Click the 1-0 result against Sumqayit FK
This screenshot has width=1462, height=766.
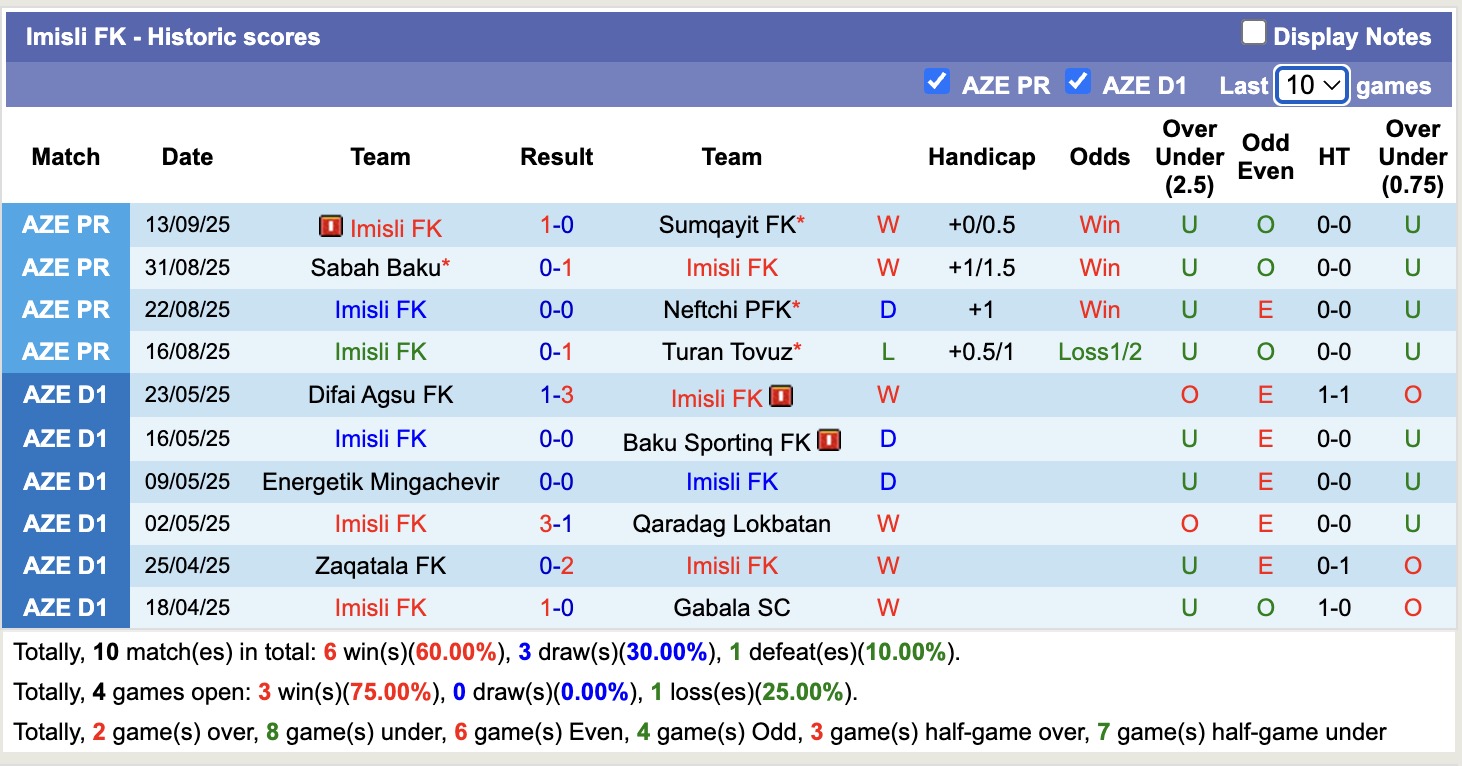click(557, 226)
